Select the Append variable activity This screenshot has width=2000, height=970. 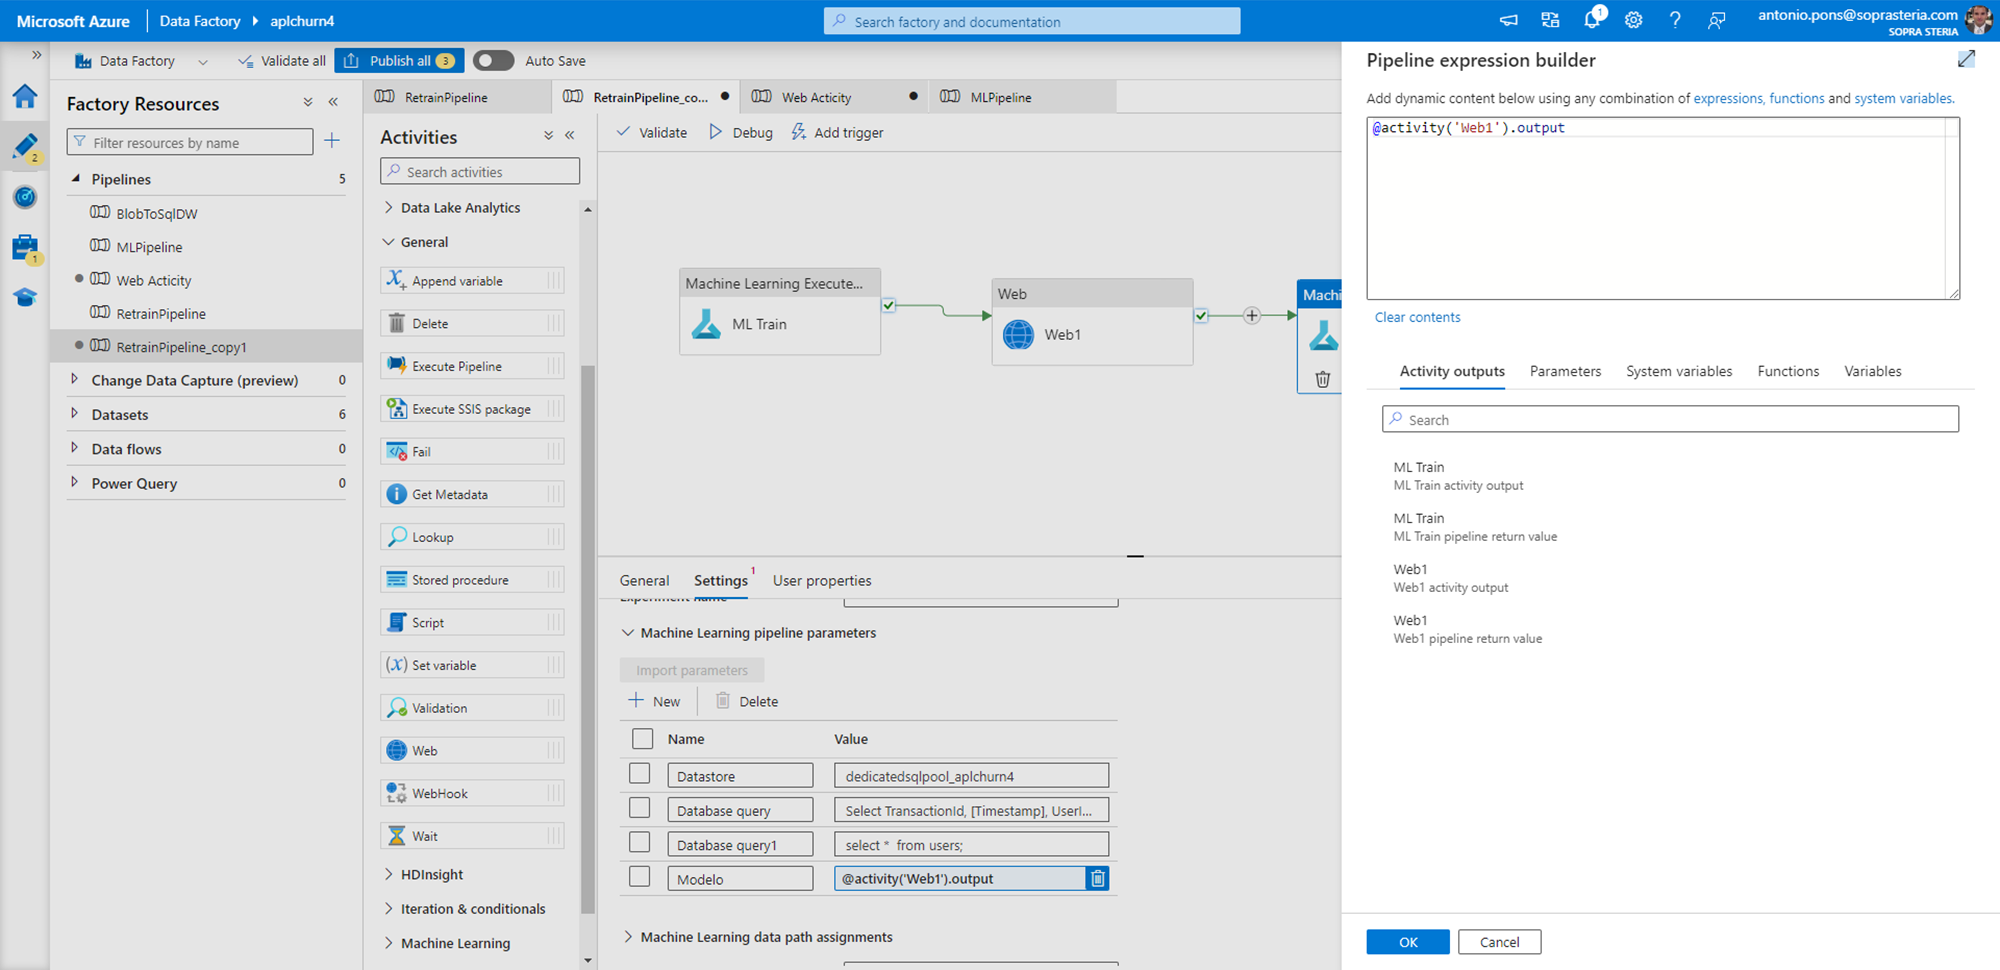tap(472, 281)
